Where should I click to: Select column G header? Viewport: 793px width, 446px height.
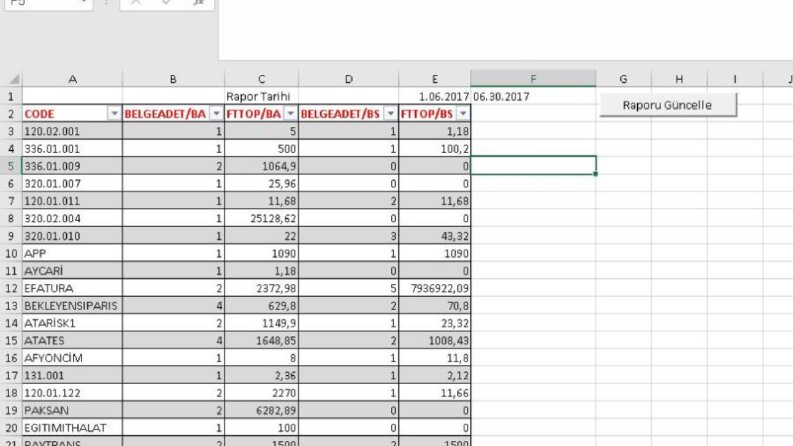624,79
